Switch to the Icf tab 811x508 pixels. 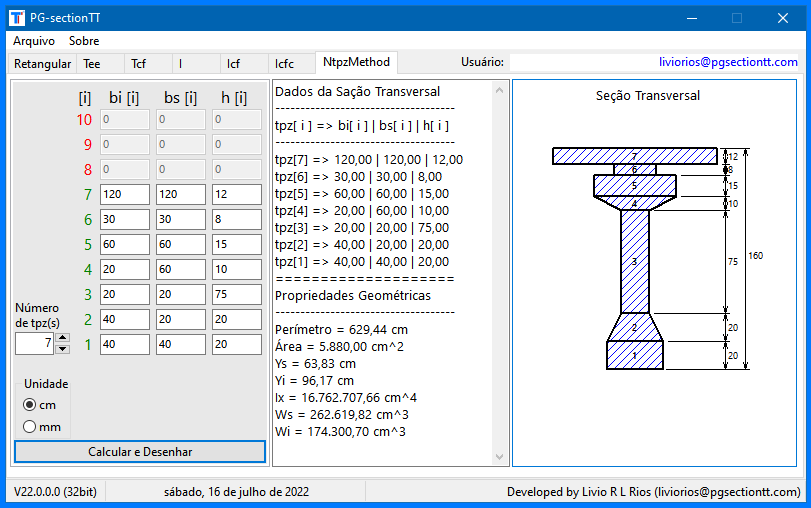coord(244,64)
